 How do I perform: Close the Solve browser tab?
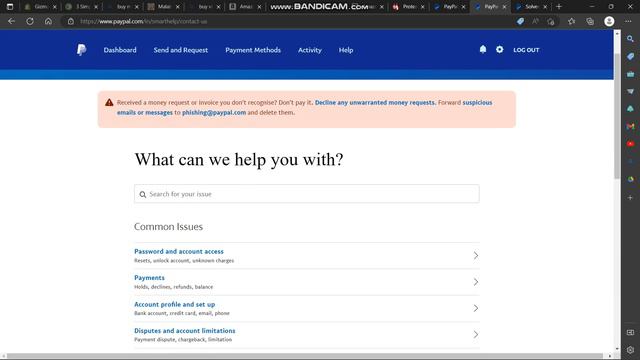(x=545, y=7)
